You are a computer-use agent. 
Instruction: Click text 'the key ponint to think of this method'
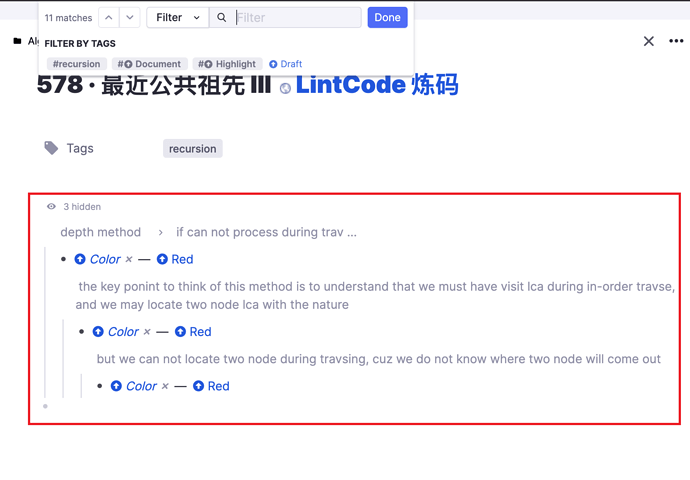(186, 286)
